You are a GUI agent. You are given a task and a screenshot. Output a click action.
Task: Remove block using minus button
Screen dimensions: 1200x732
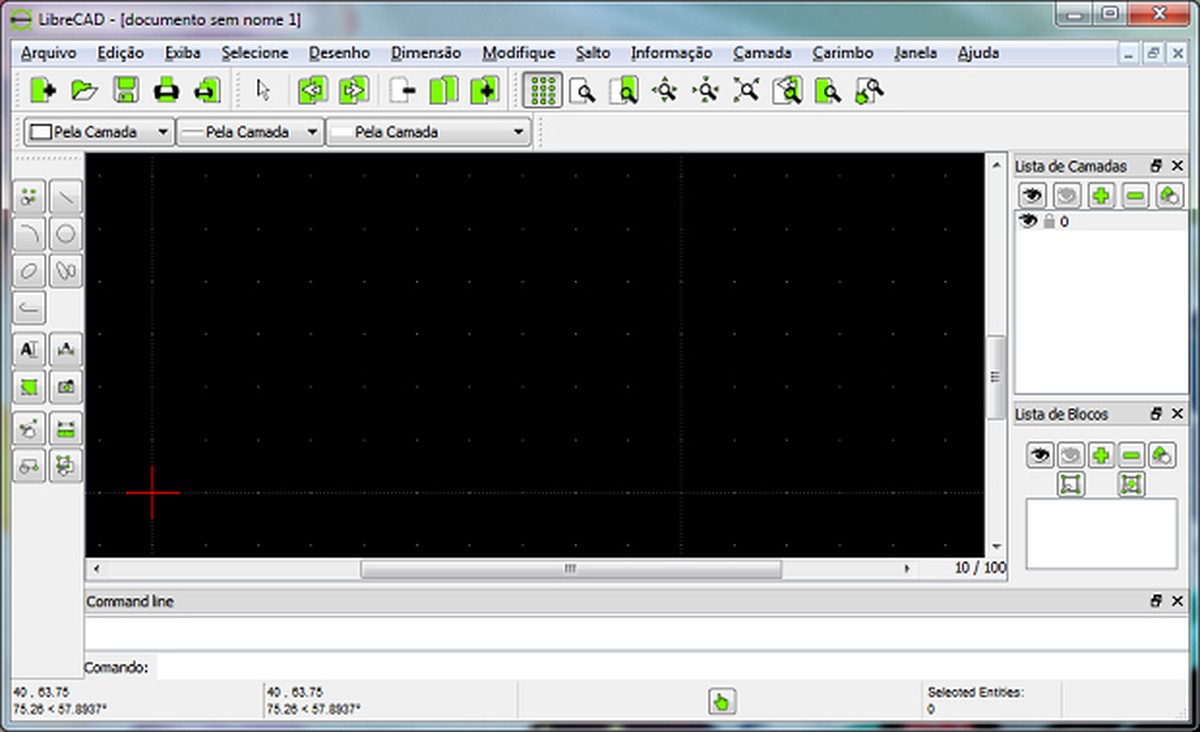(x=1131, y=455)
